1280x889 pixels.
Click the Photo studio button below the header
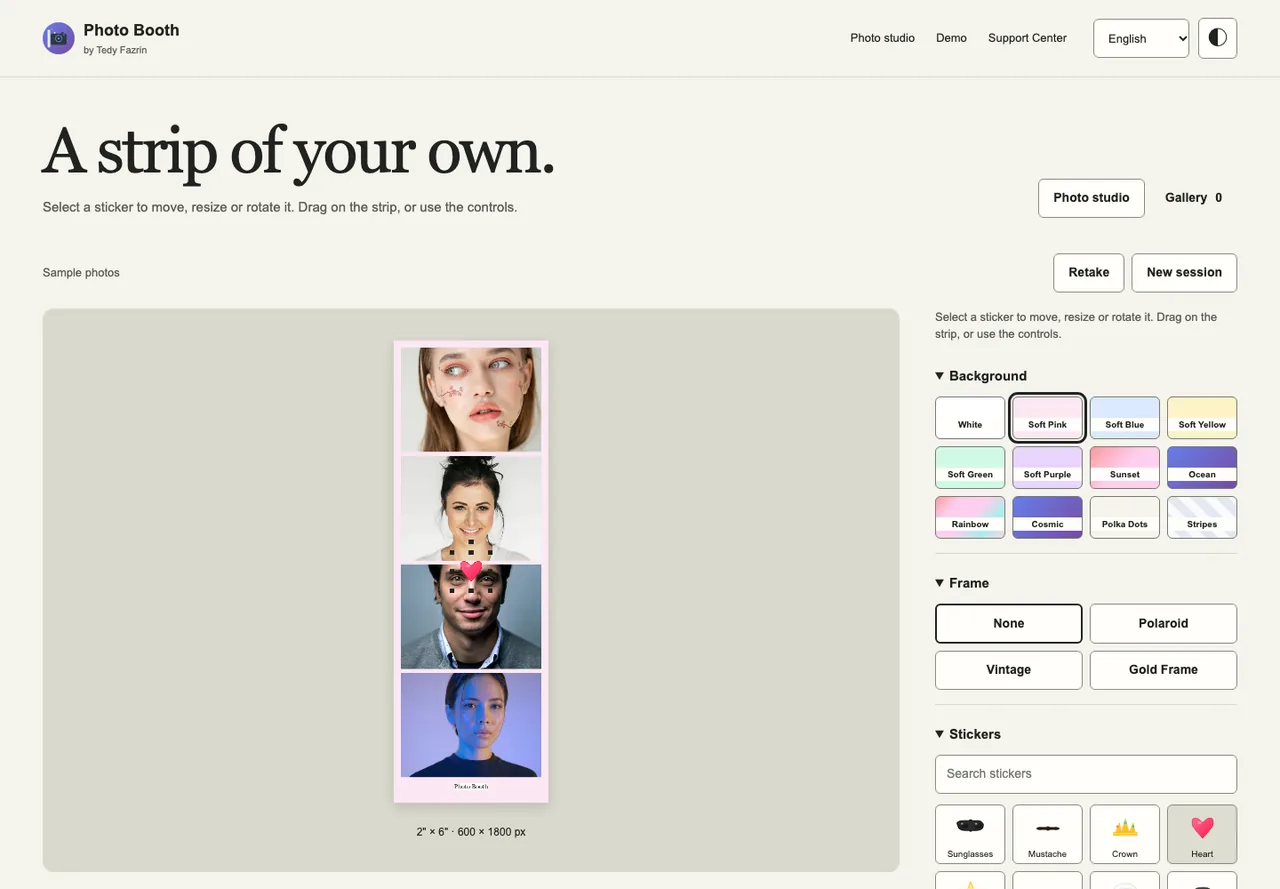click(1091, 198)
